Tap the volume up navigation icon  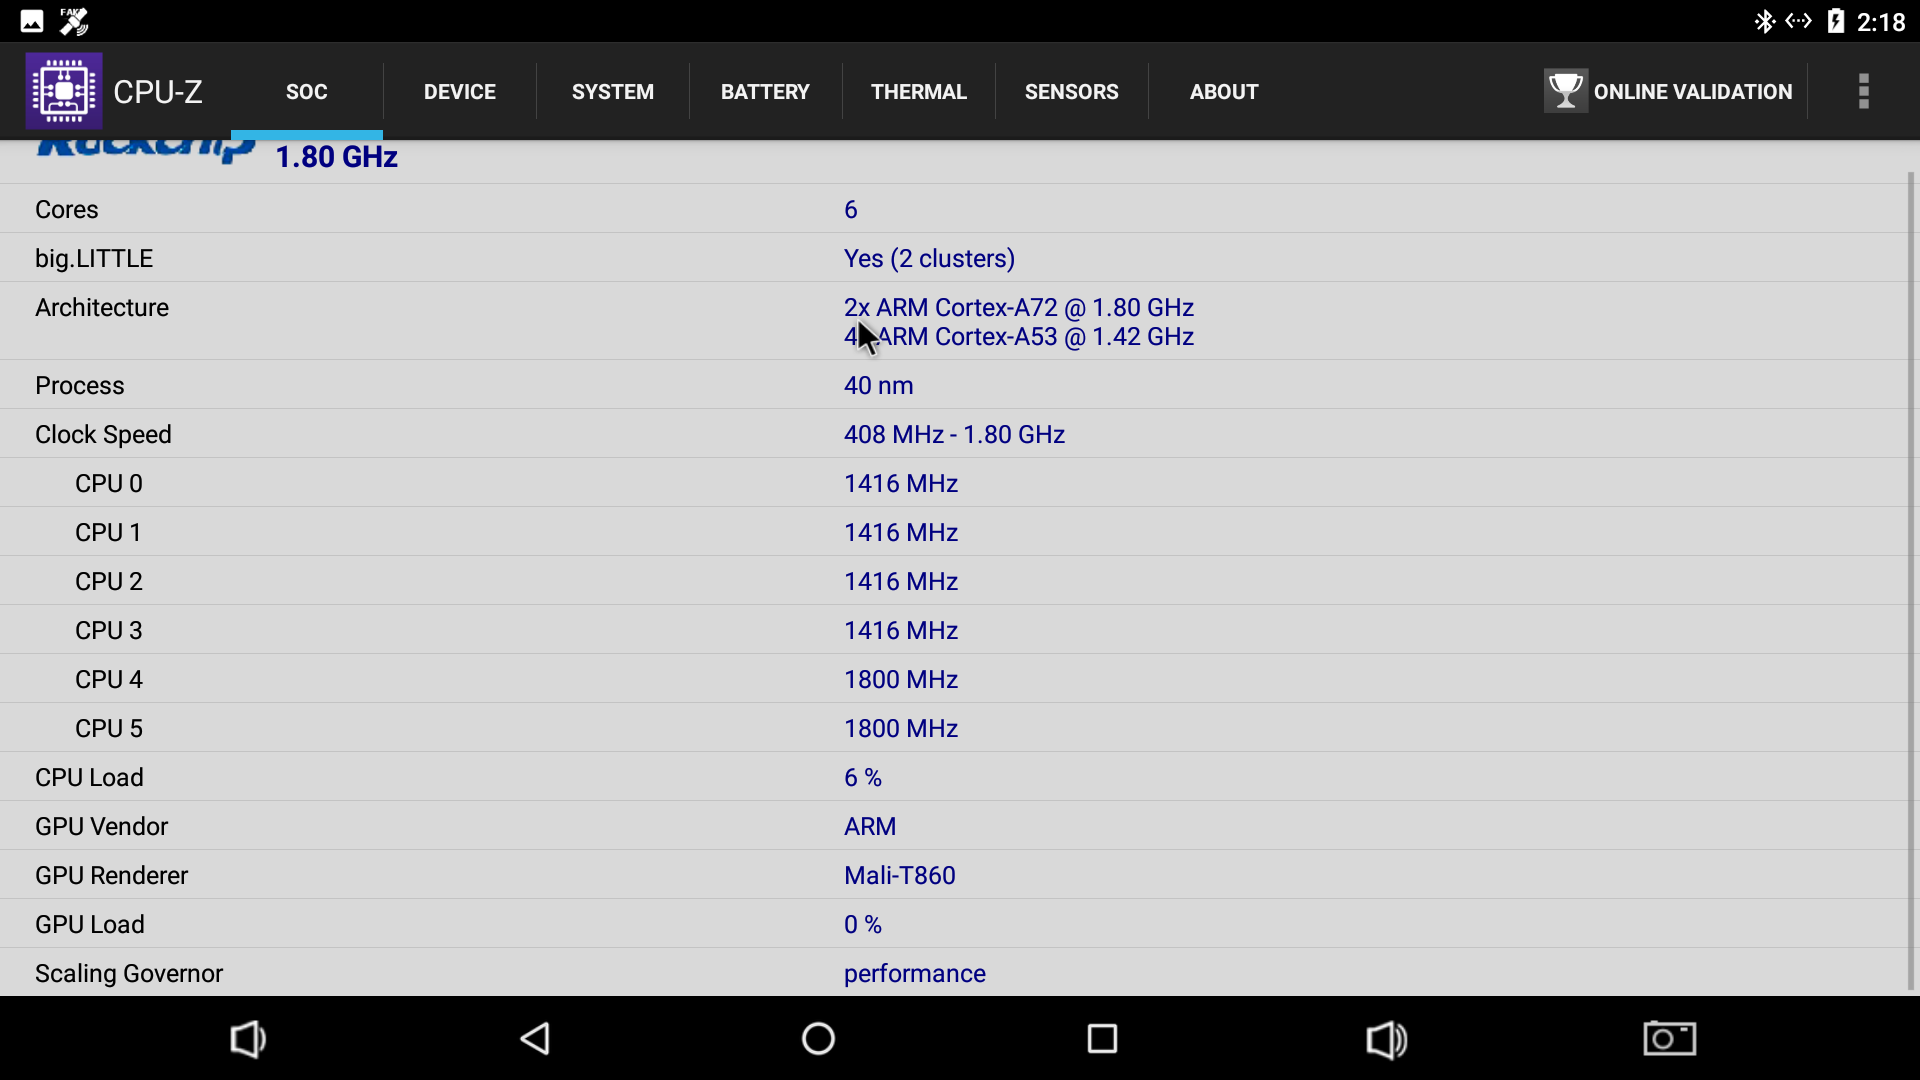tap(1387, 1039)
